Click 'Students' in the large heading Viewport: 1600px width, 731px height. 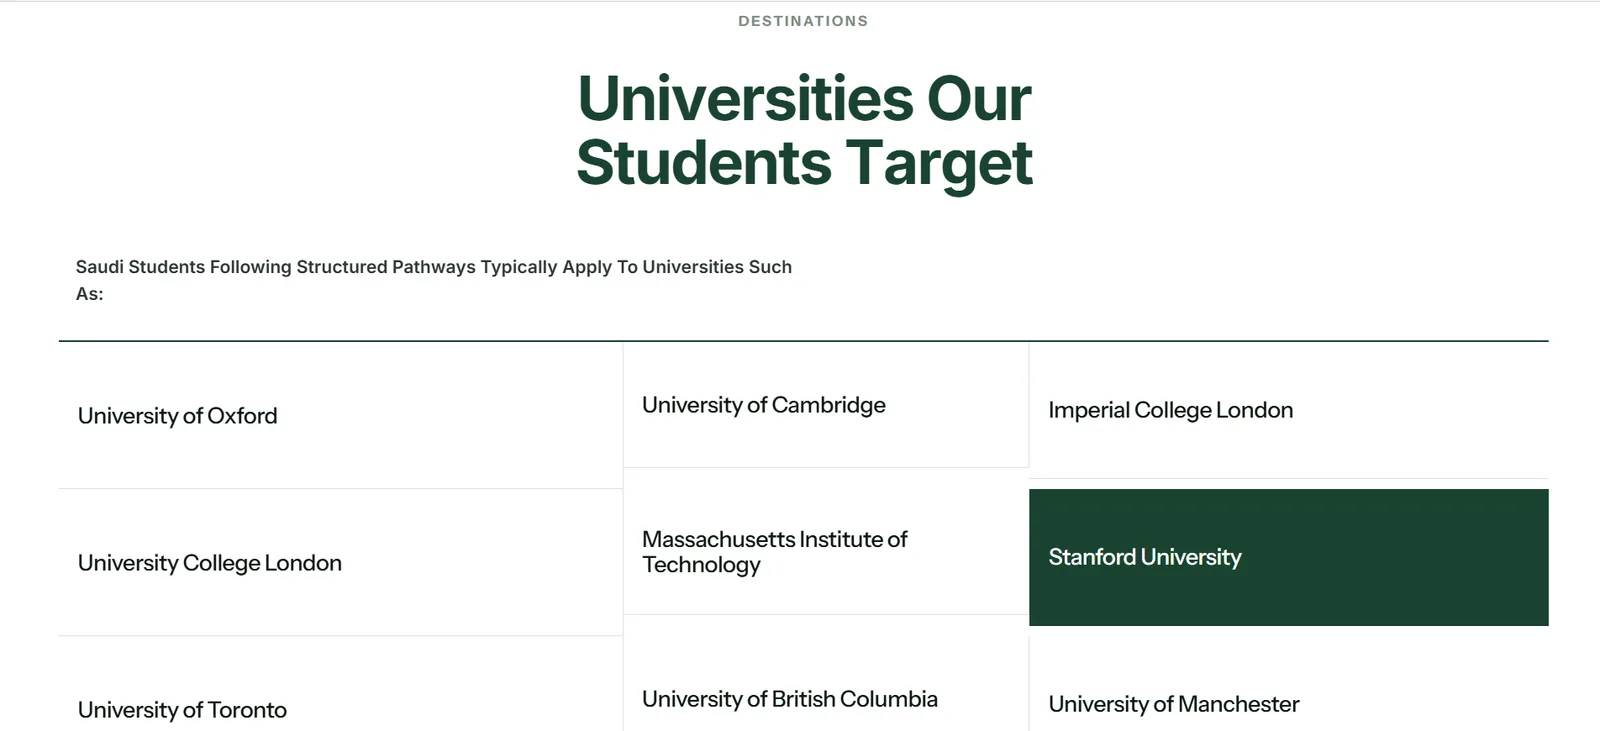(x=704, y=164)
